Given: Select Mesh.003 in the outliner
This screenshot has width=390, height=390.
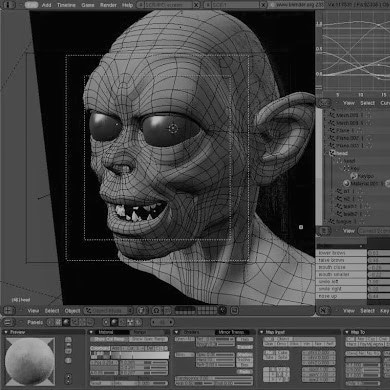Looking at the screenshot, I should 347,123.
